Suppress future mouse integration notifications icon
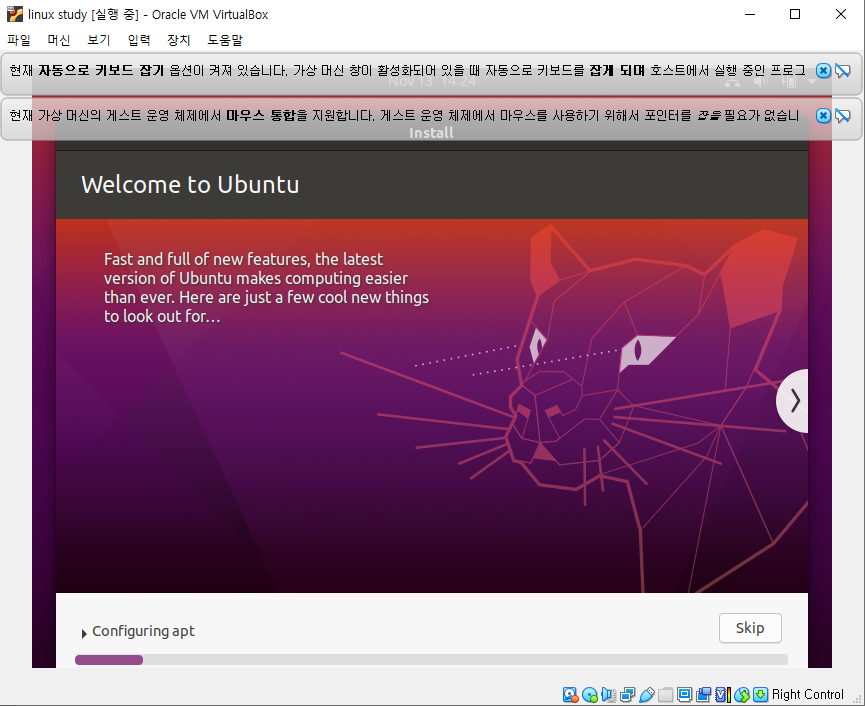The image size is (865, 706). (842, 115)
